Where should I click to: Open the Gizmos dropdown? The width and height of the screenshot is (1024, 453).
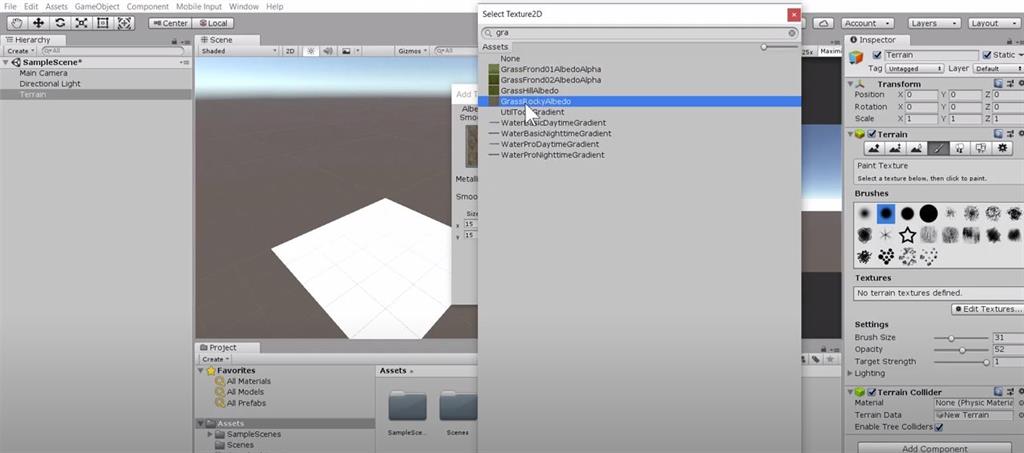point(413,51)
